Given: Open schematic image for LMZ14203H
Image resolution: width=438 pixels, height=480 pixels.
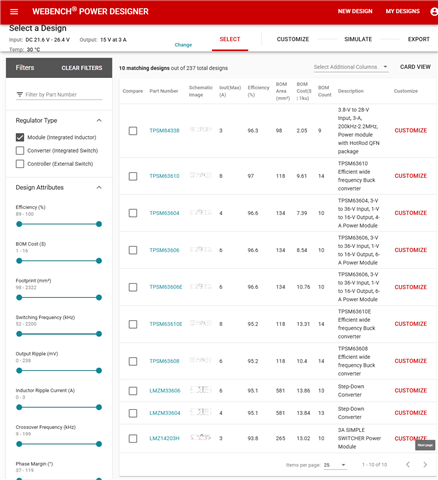Looking at the screenshot, I should coord(201,437).
